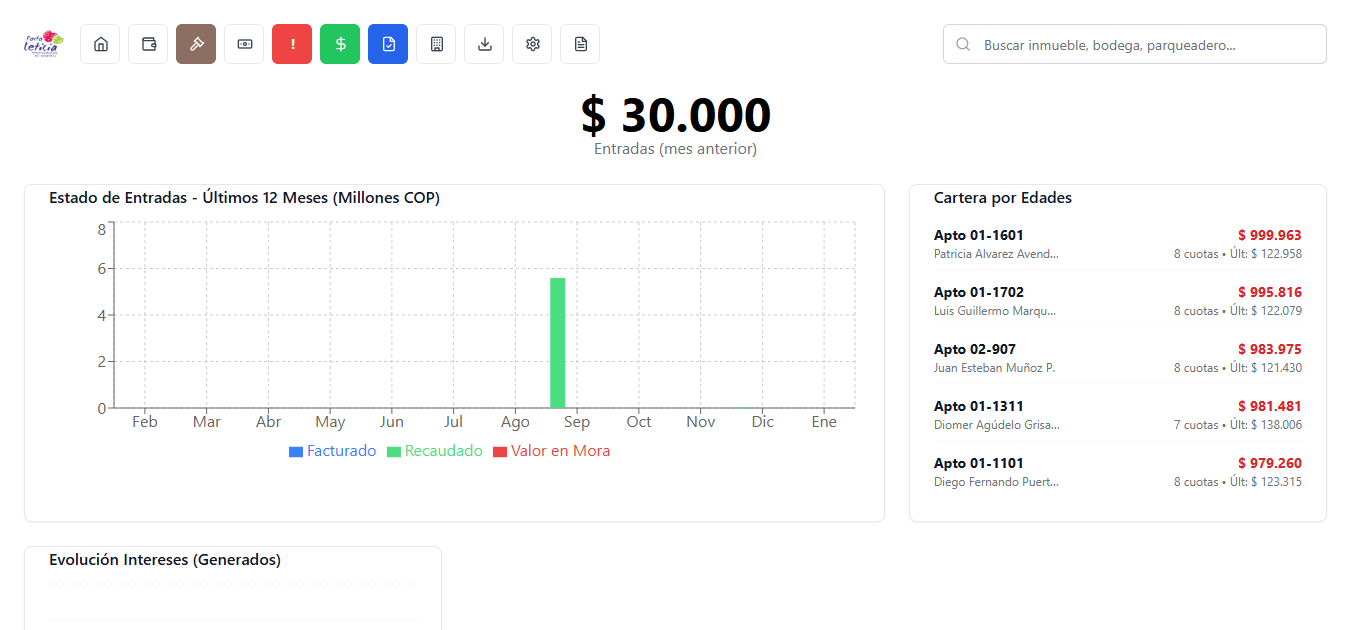Viewport: 1348px width, 630px height.
Task: Select the Apto 02-907 portfolio row
Action: (x=1117, y=358)
